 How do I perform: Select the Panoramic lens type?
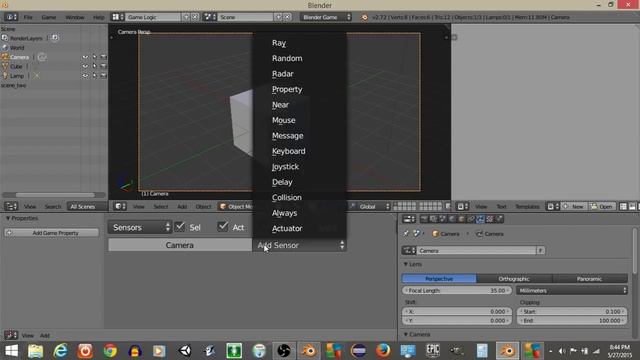coord(590,279)
